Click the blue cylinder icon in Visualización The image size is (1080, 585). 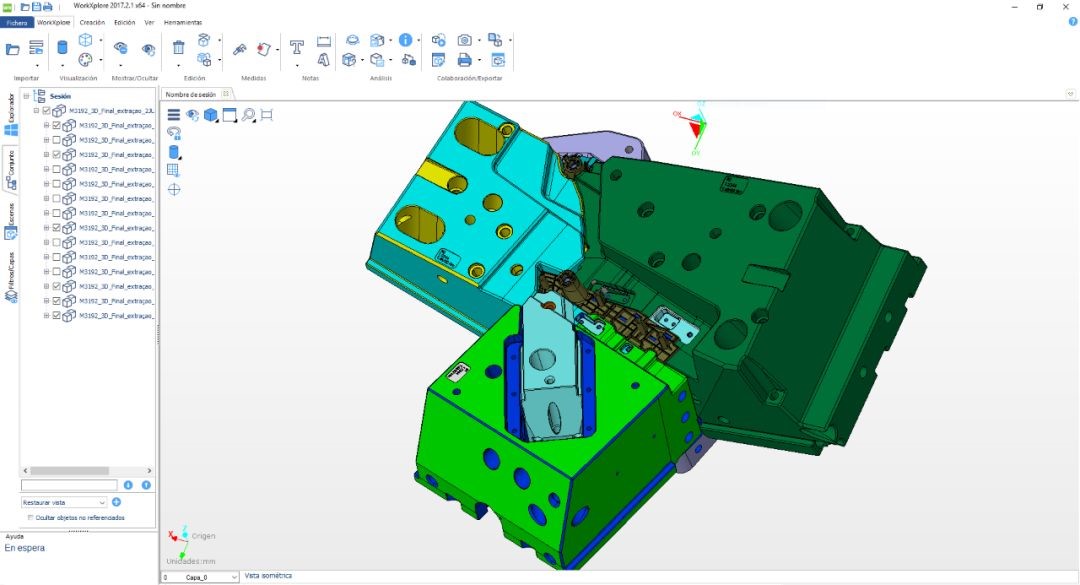pyautogui.click(x=62, y=47)
